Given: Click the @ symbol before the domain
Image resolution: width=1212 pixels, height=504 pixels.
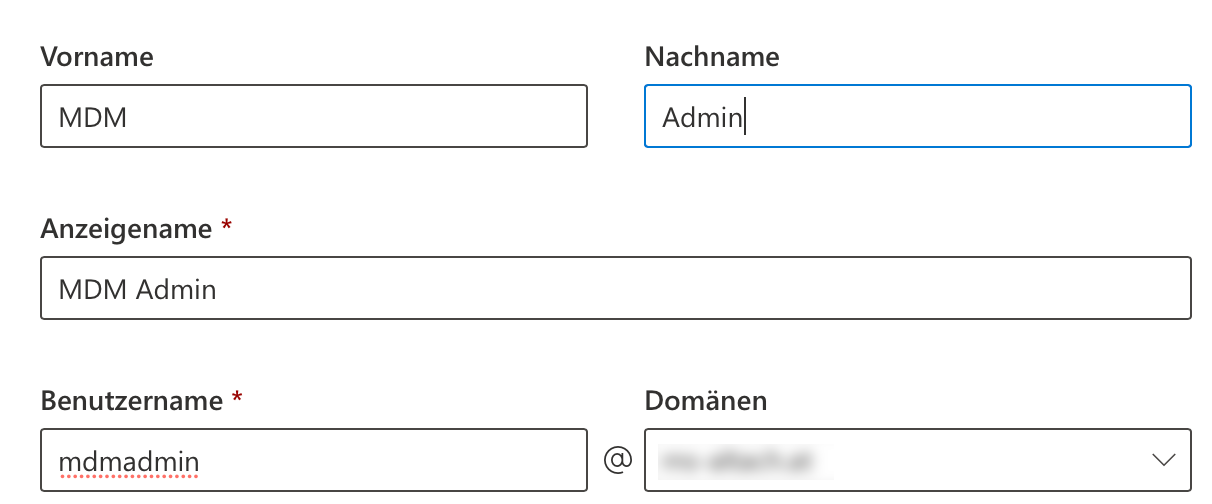Looking at the screenshot, I should 617,461.
